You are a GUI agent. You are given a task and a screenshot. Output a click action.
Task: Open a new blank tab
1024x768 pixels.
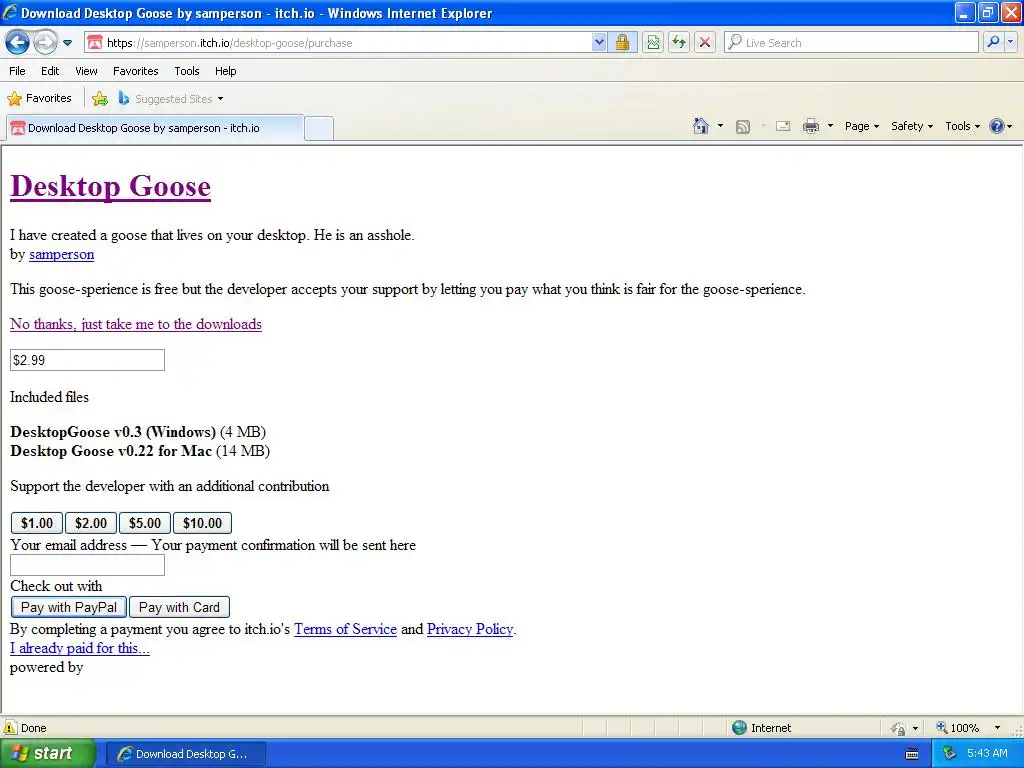click(x=319, y=128)
